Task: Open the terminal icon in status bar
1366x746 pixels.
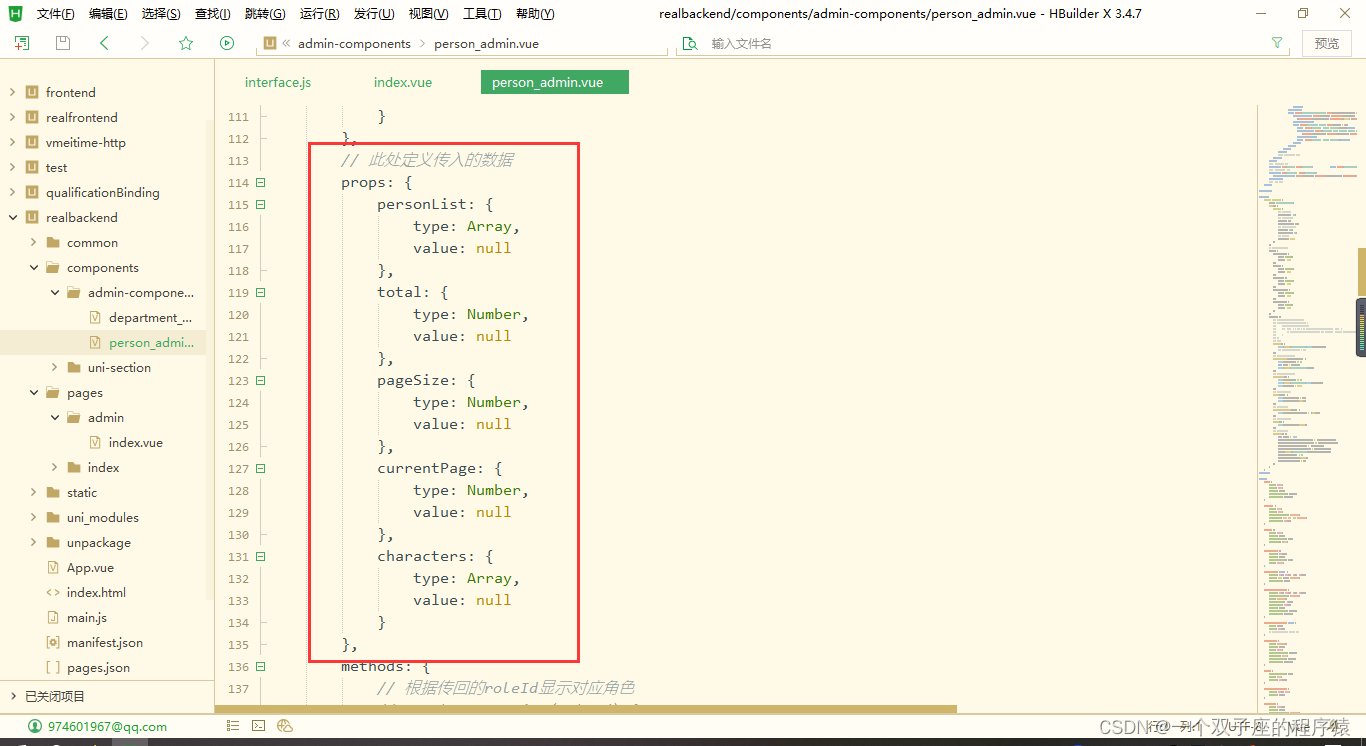Action: tap(258, 726)
